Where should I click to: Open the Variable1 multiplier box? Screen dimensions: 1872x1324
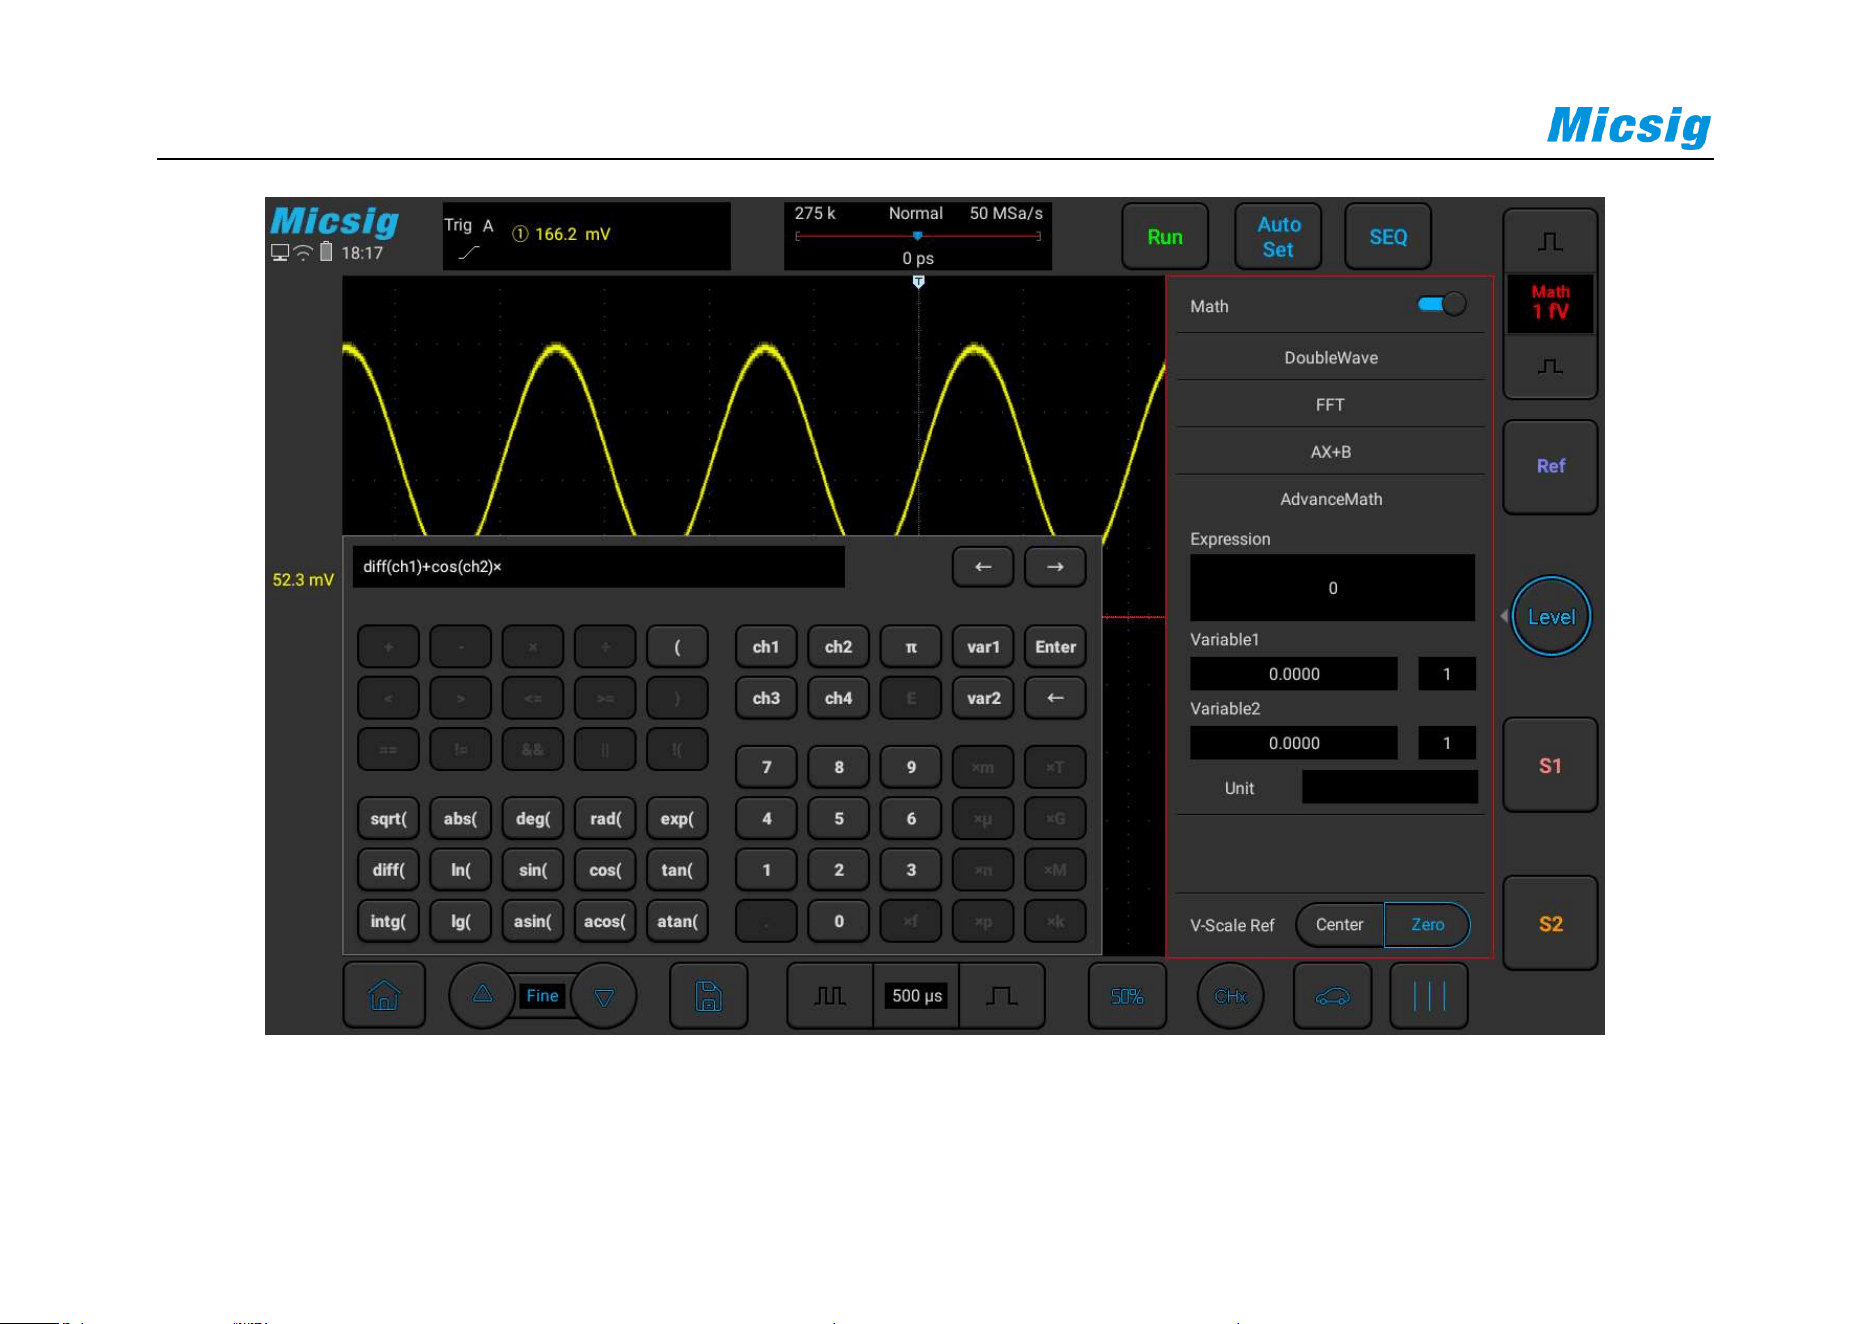(x=1446, y=674)
